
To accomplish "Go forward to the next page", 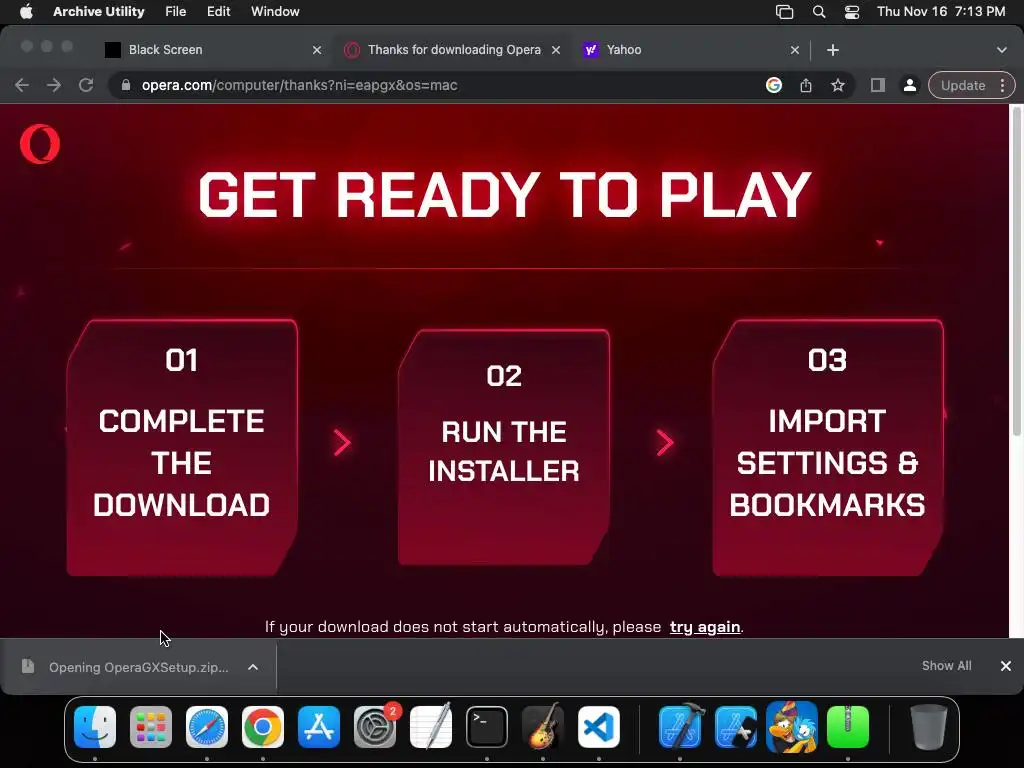I will click(x=54, y=85).
